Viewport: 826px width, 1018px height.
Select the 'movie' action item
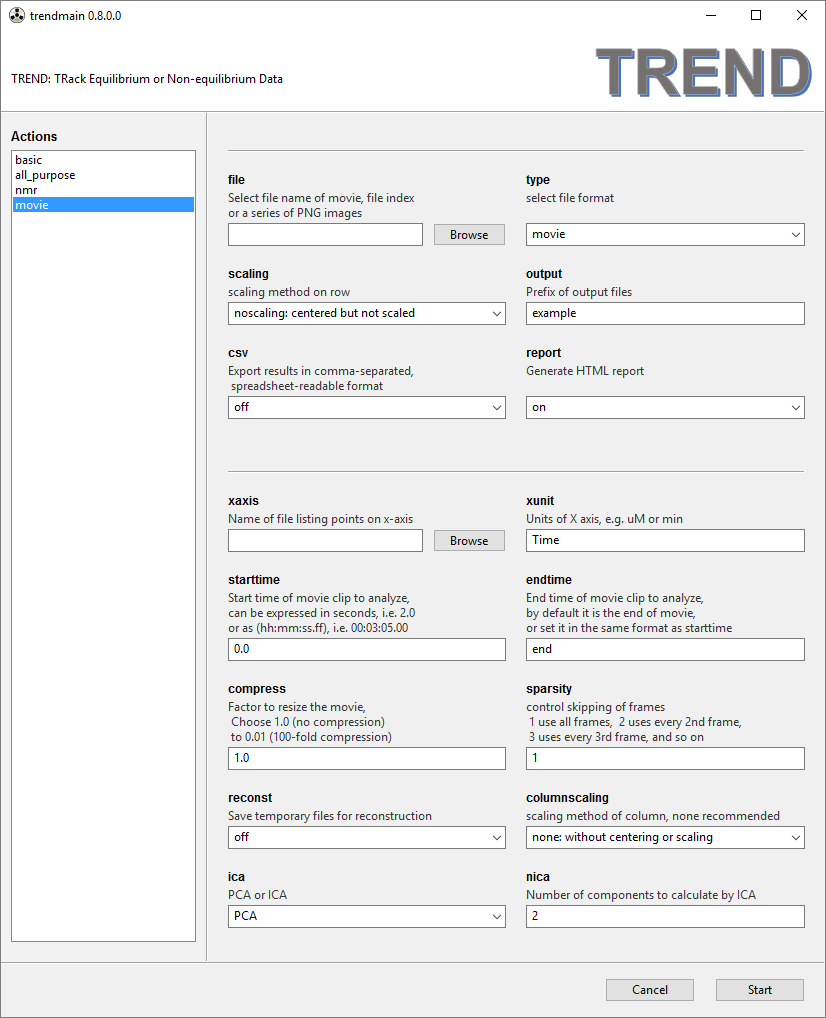32,205
